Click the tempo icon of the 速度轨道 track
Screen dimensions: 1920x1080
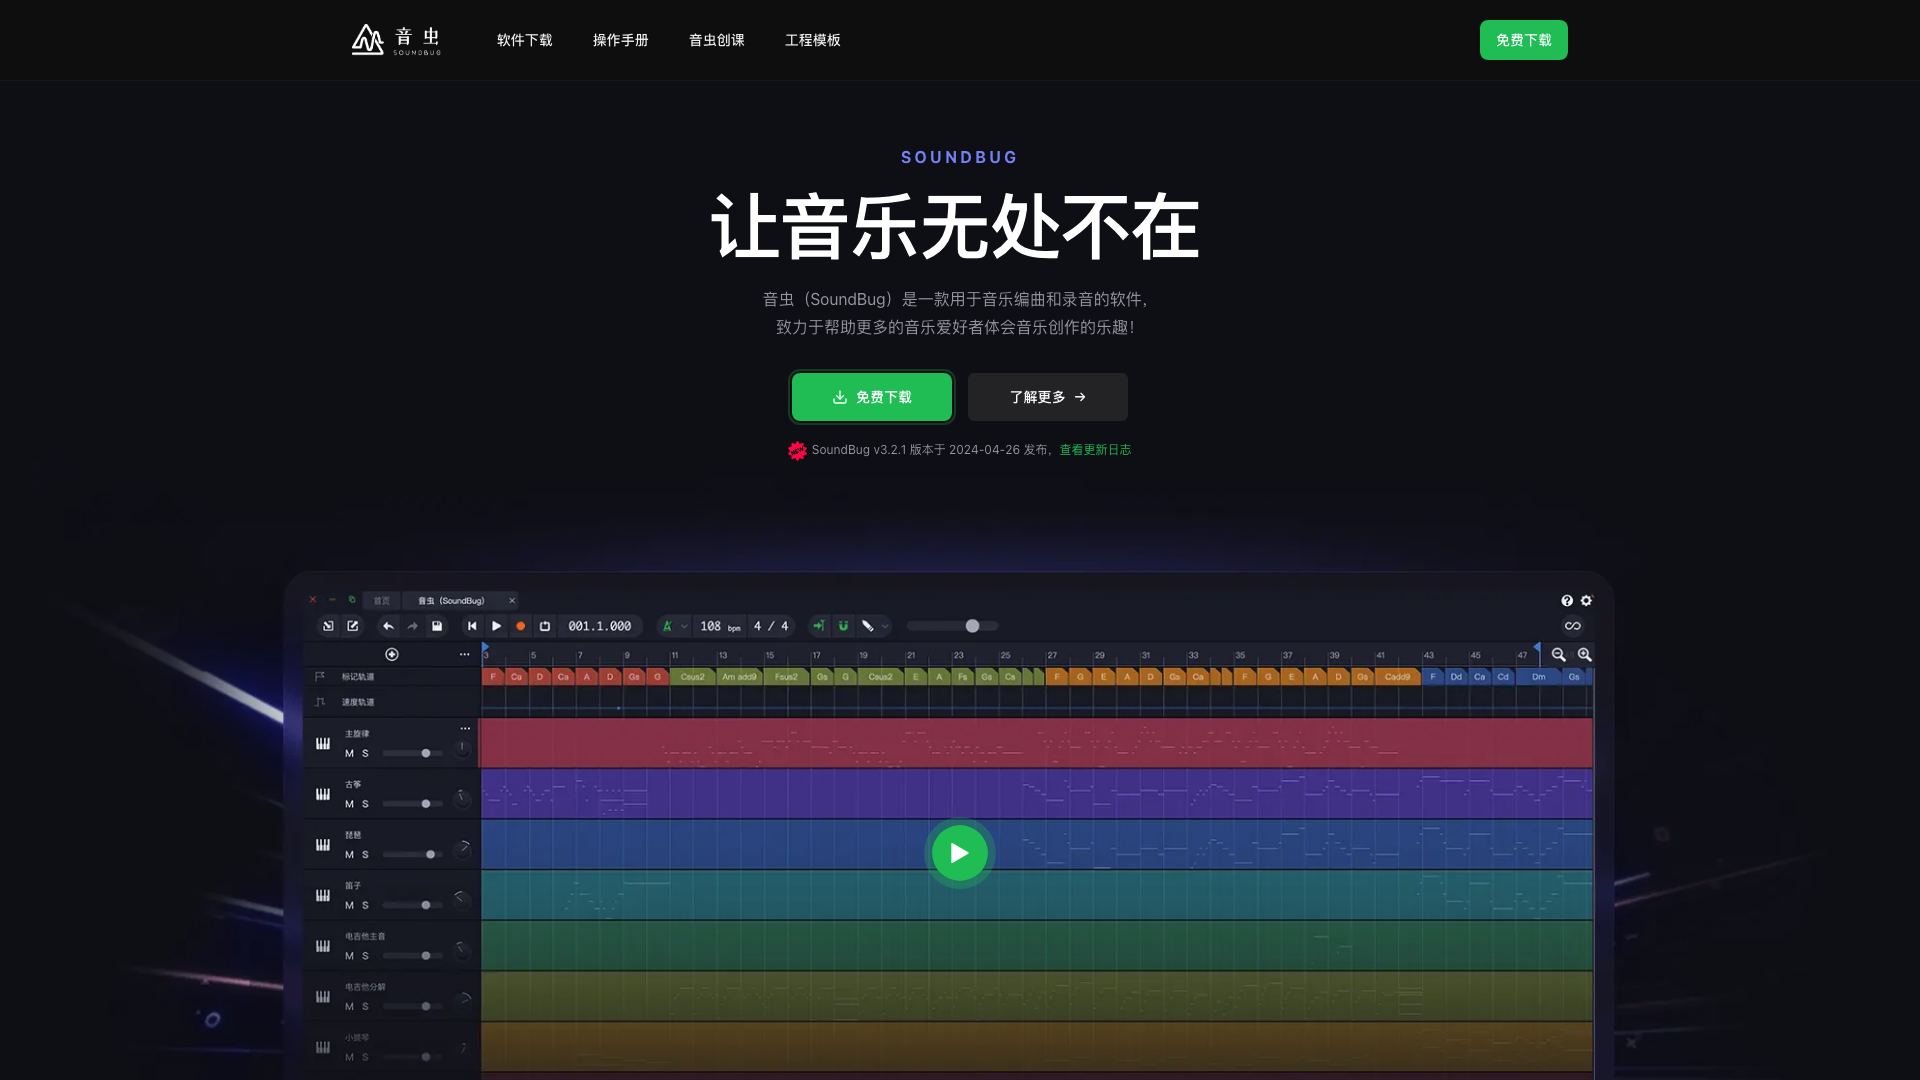coord(320,702)
